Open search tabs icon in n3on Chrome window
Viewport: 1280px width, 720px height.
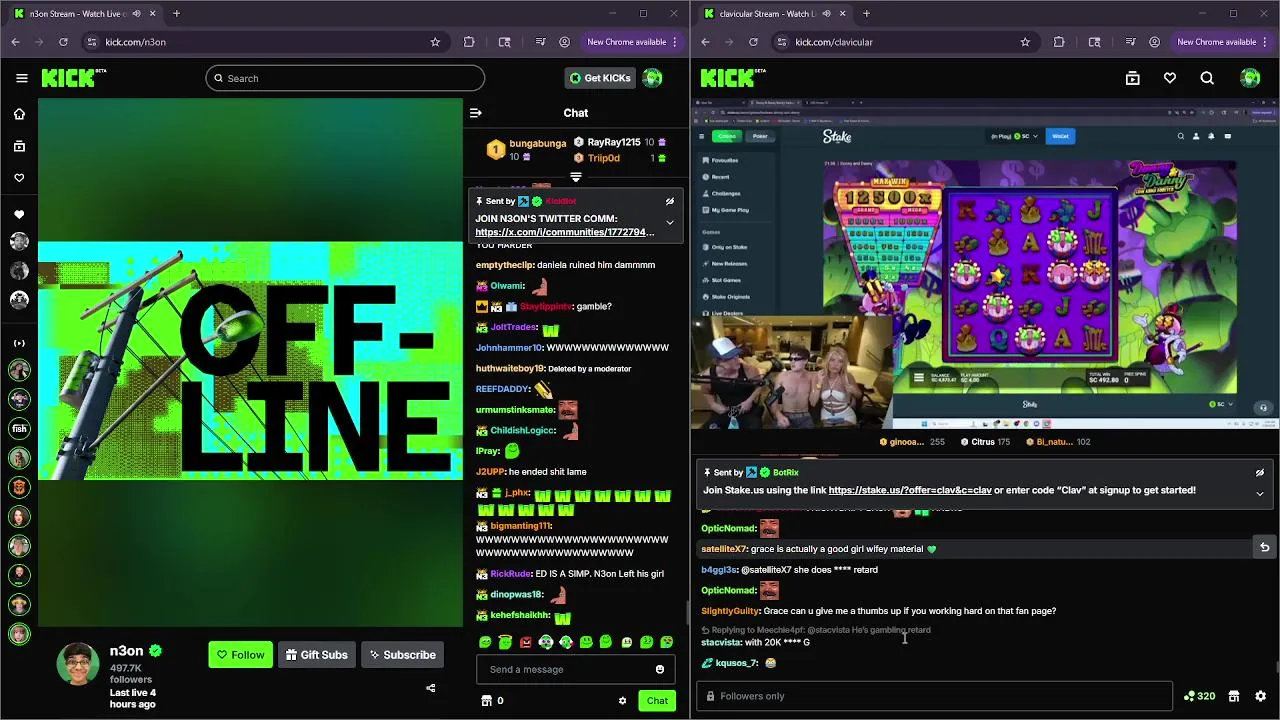[x=505, y=42]
